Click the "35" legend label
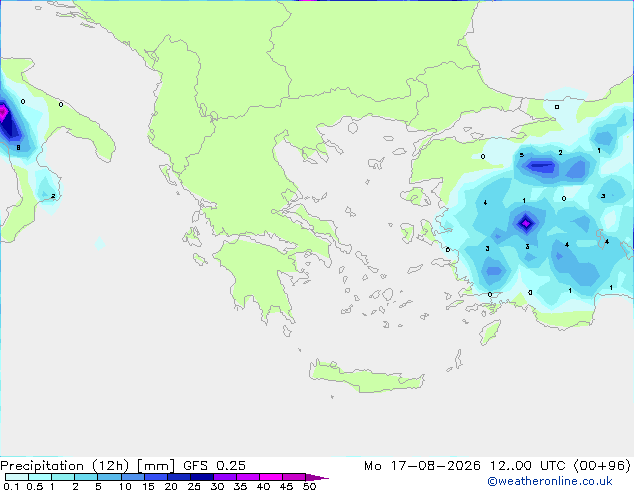 (240, 486)
